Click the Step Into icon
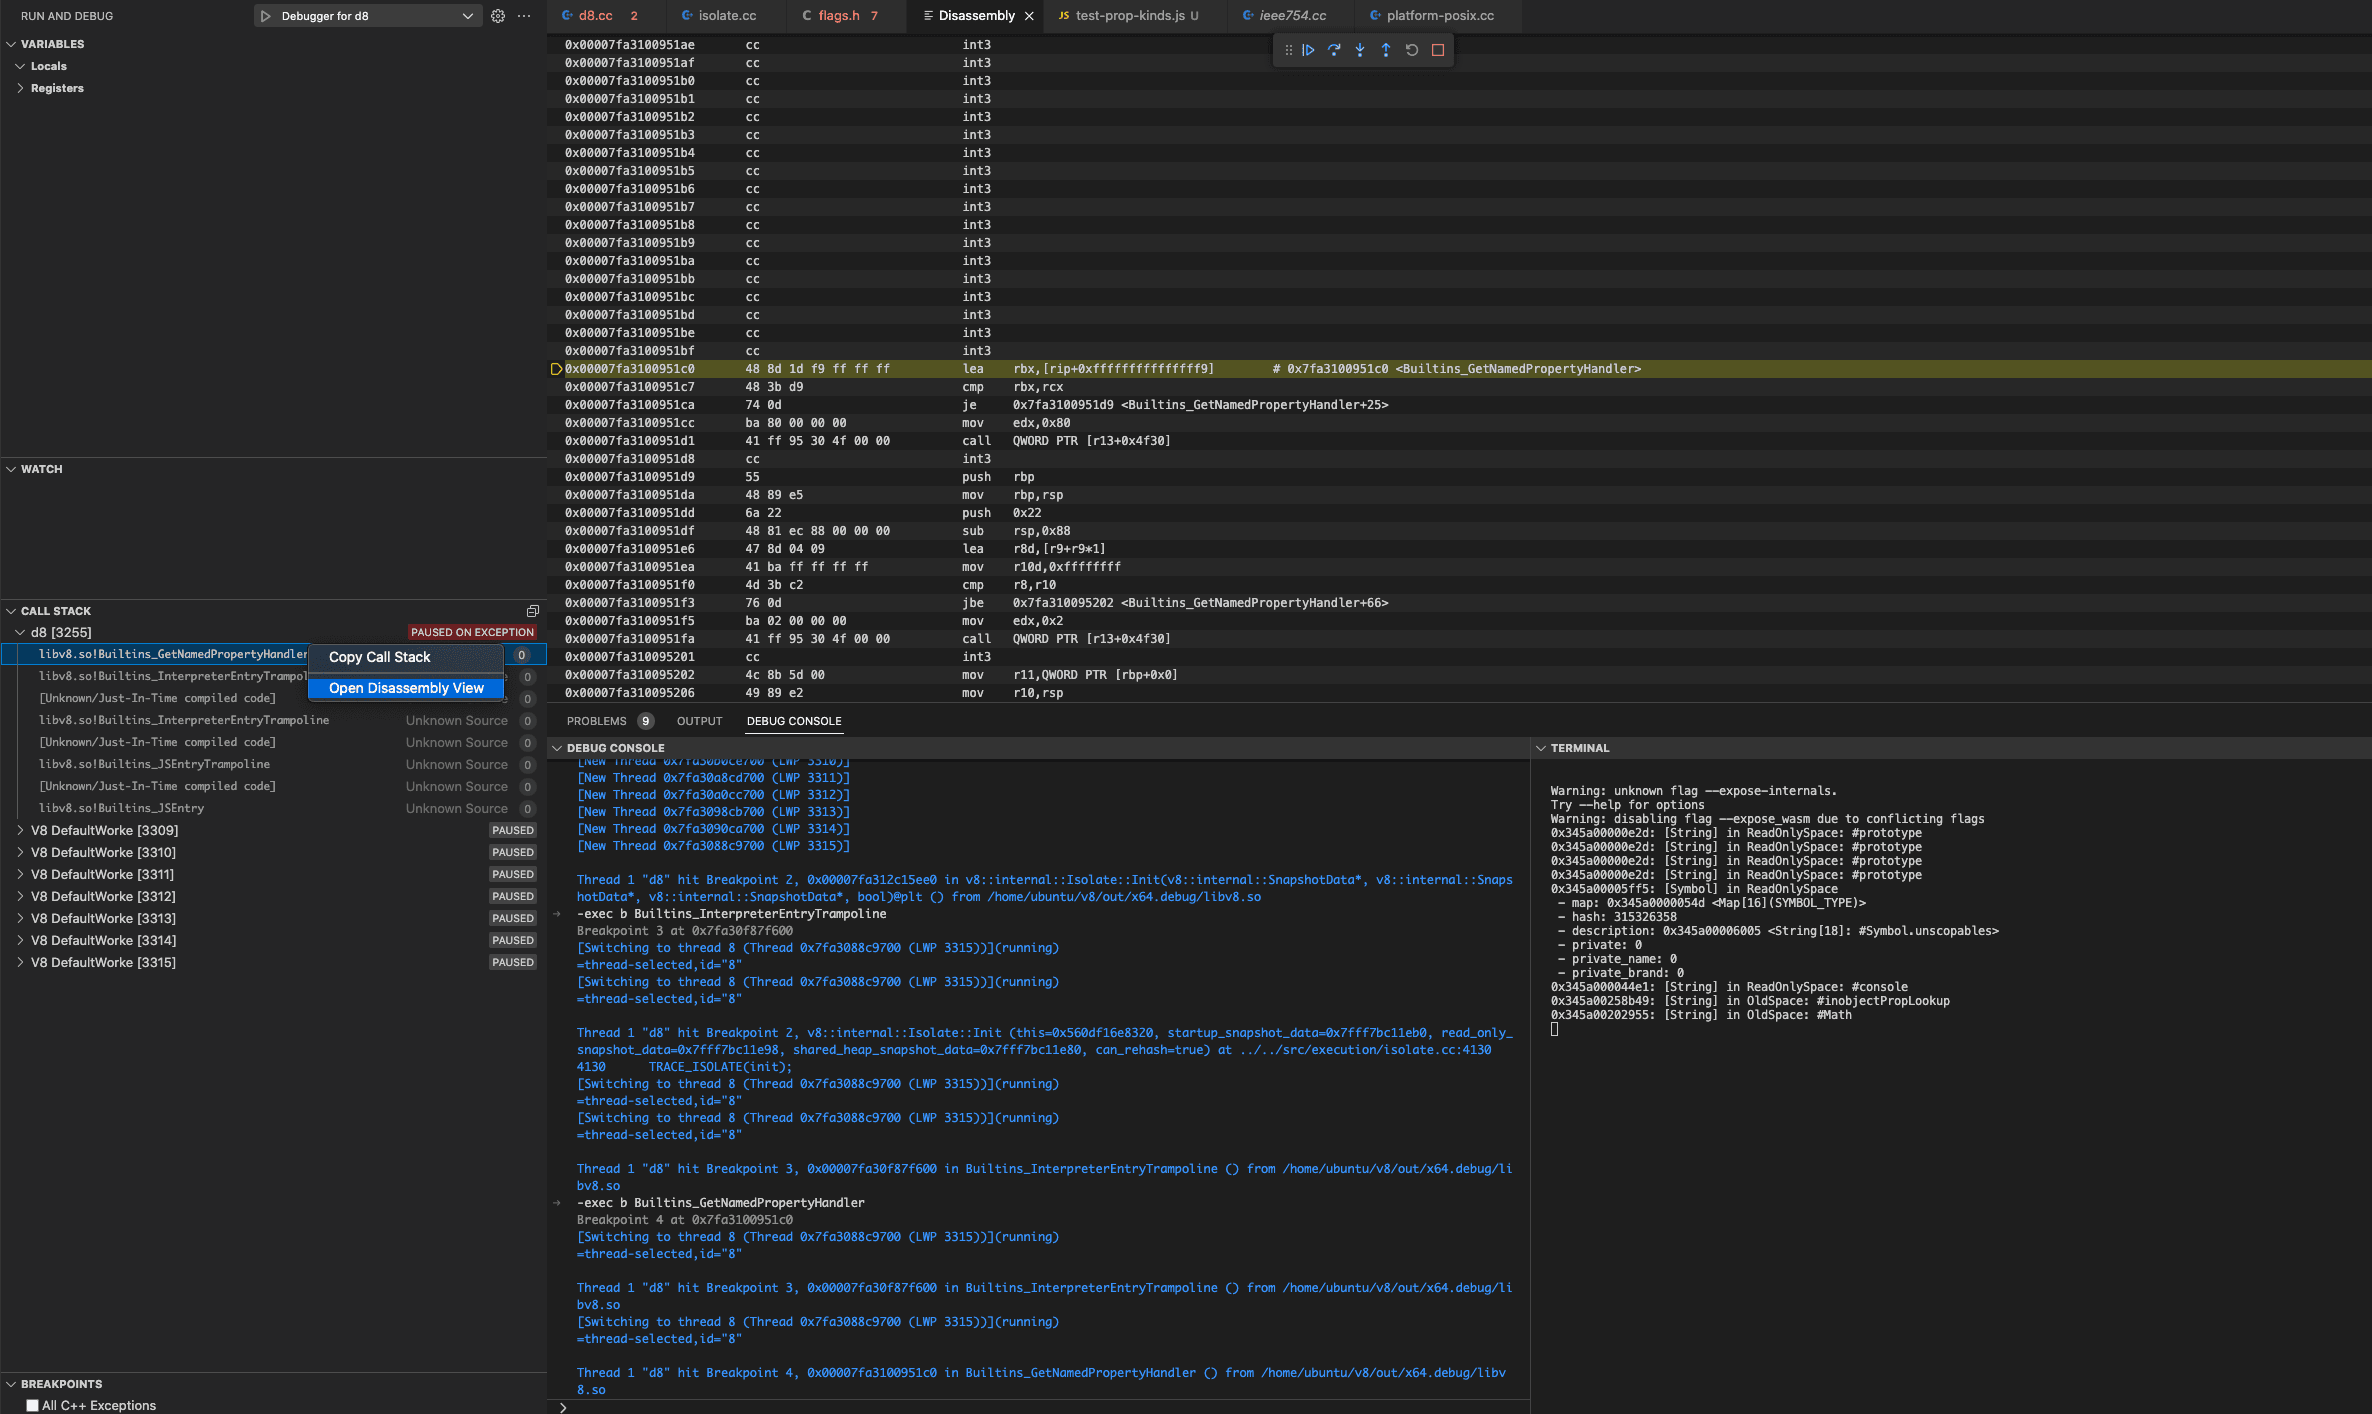This screenshot has height=1414, width=2372. (1360, 50)
